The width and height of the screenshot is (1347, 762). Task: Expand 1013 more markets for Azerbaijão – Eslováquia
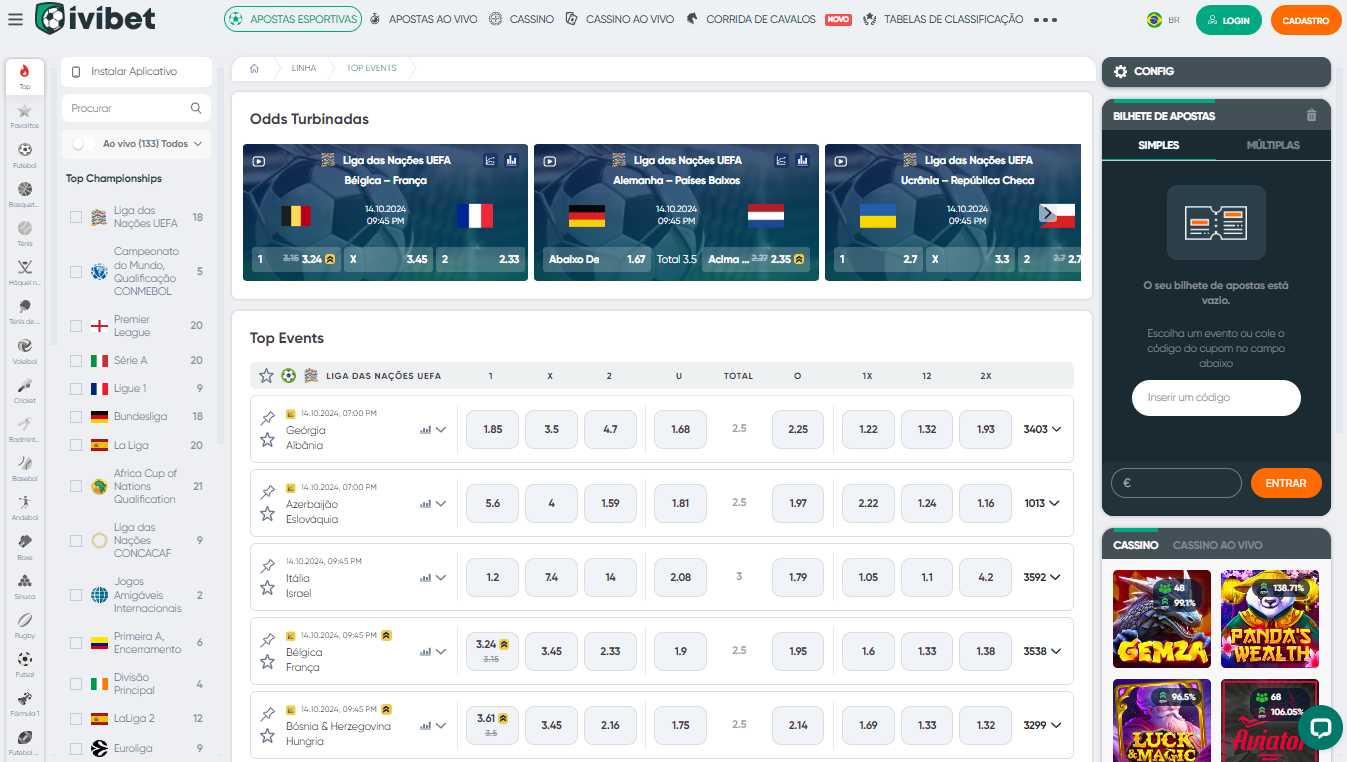click(1042, 503)
